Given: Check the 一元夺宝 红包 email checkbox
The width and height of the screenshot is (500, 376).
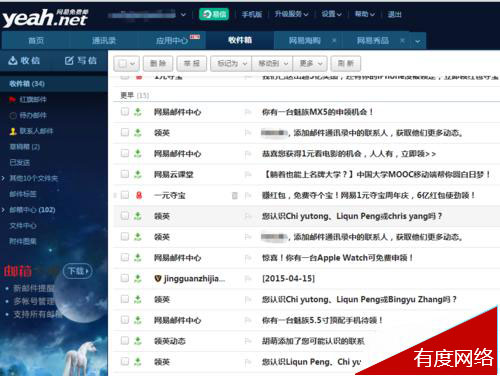Looking at the screenshot, I should tap(125, 195).
